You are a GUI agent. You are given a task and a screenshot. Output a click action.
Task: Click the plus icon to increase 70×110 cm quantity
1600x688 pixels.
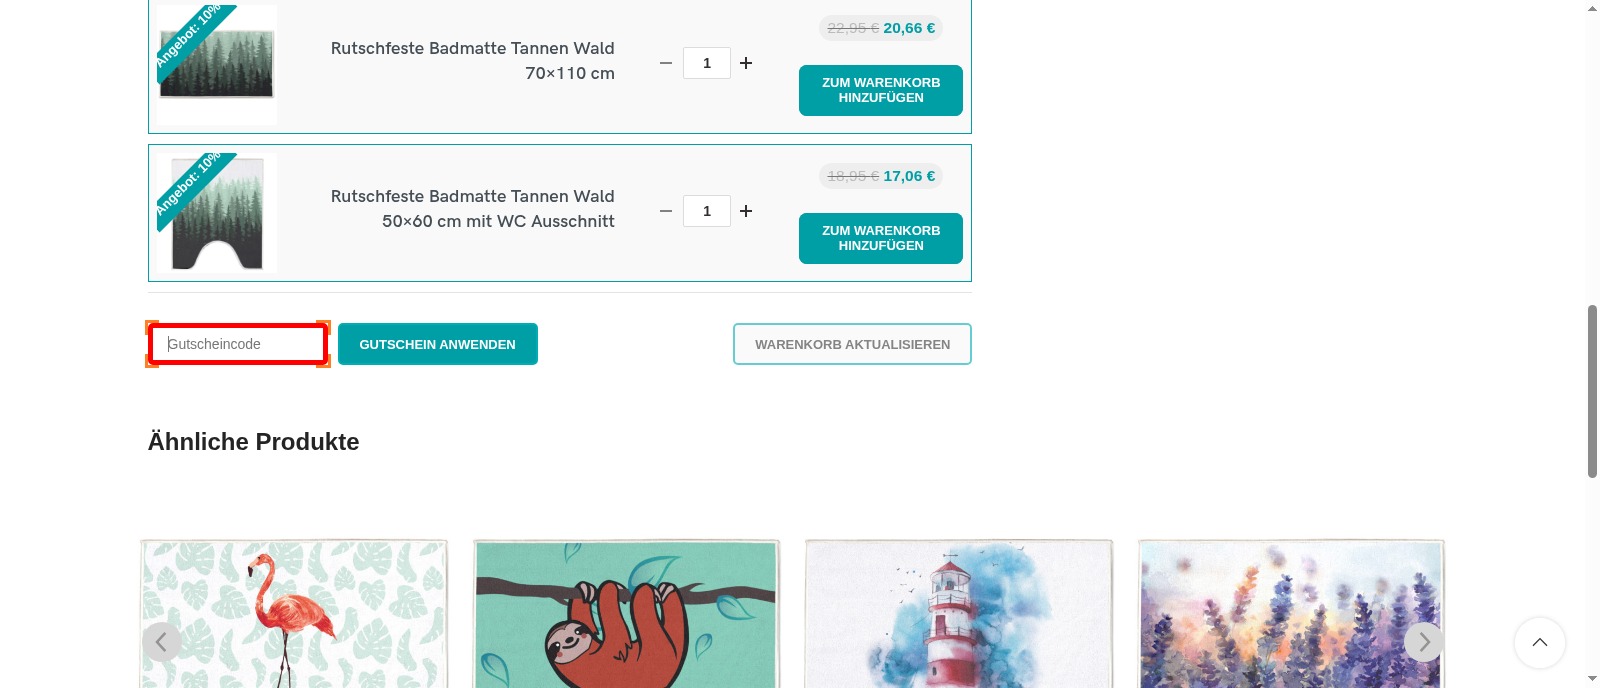(x=746, y=63)
